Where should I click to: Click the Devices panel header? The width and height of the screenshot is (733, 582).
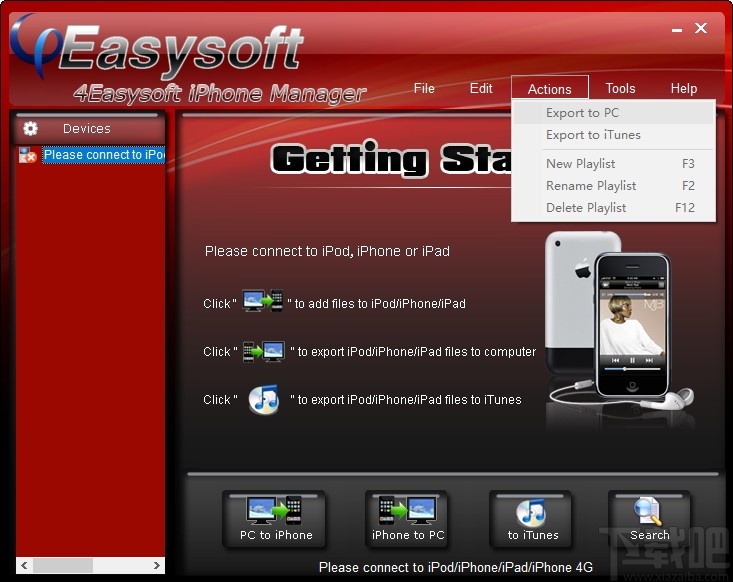click(x=90, y=128)
